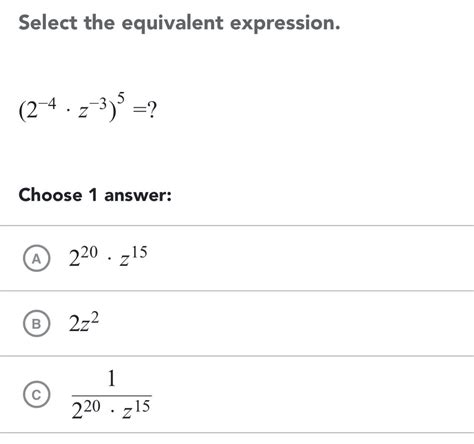Viewport: 474px width, 444px height.
Task: Select radio option B
Action: click(37, 323)
